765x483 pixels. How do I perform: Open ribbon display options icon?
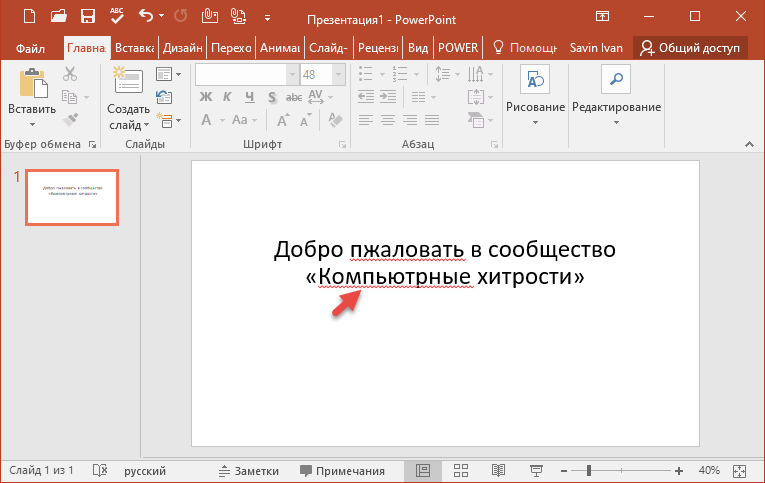[603, 17]
